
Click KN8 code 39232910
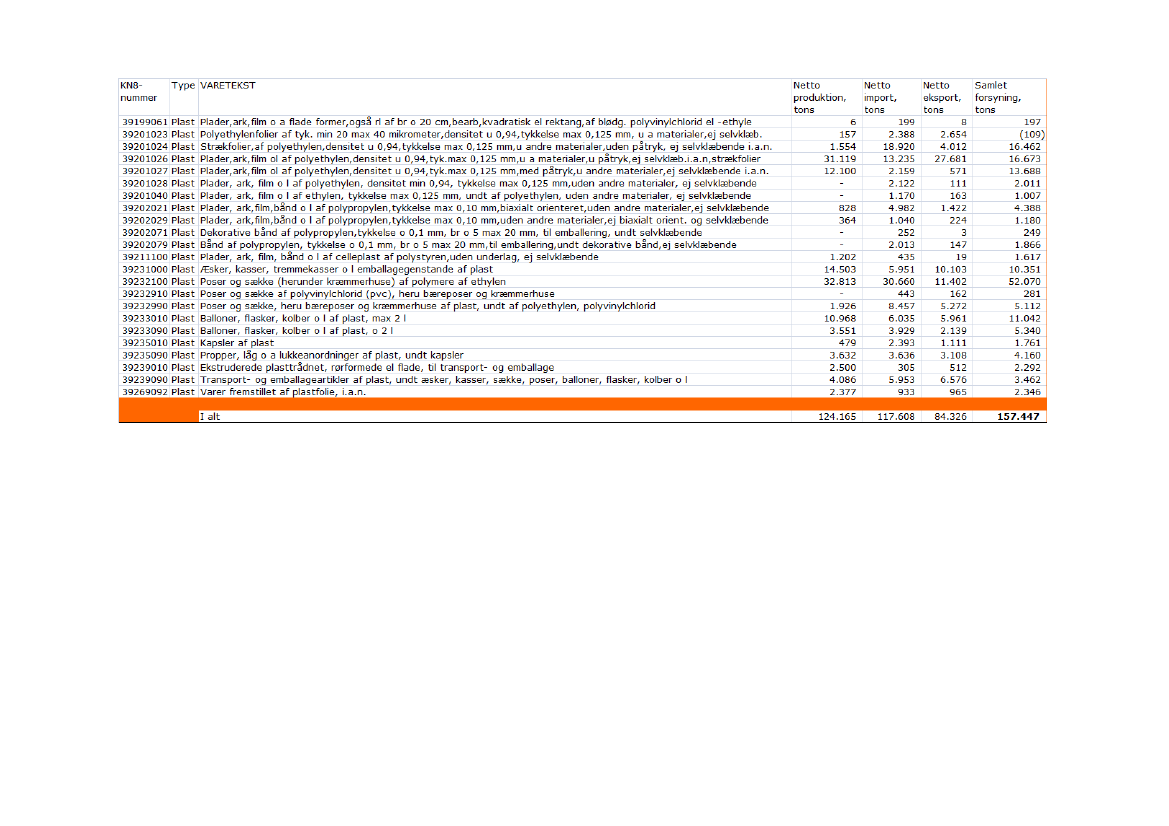(145, 294)
